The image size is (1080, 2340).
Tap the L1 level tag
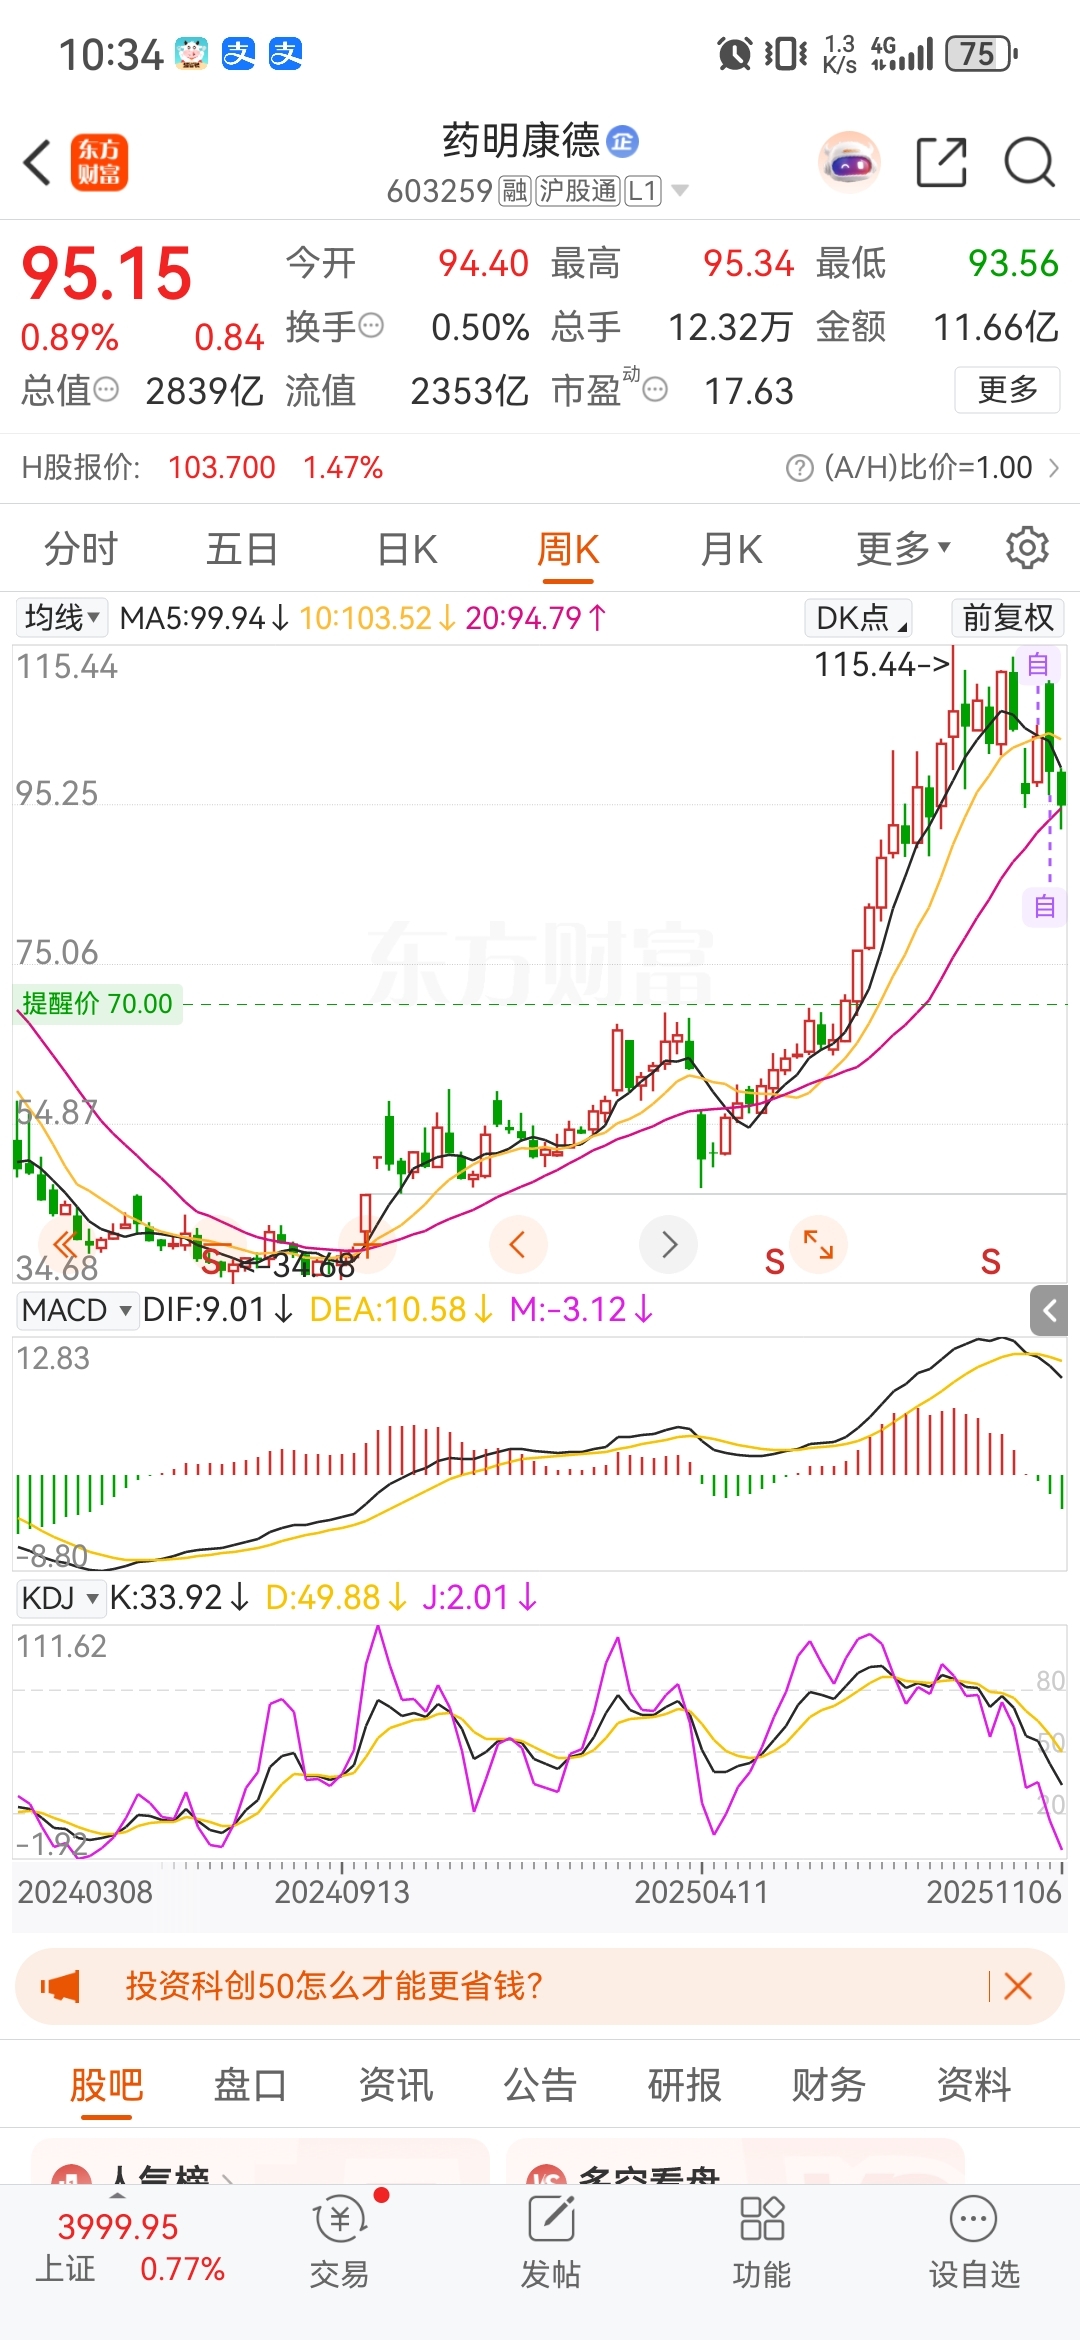pyautogui.click(x=643, y=190)
